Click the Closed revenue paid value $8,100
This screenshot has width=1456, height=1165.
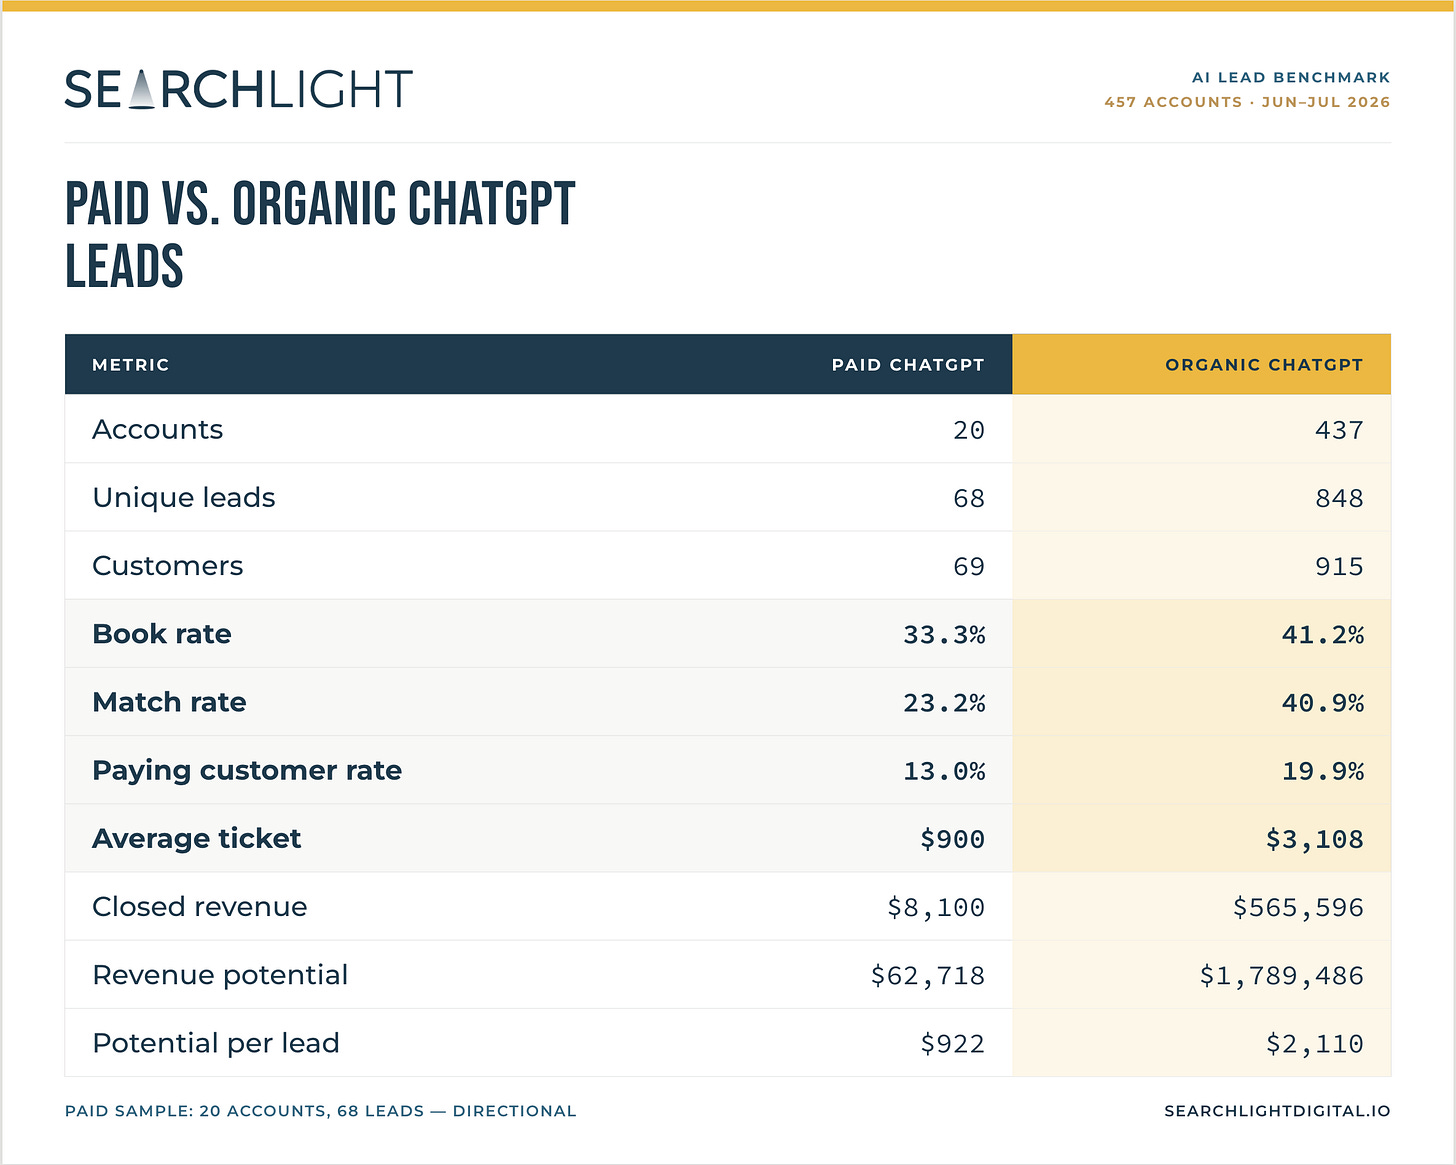pos(936,907)
